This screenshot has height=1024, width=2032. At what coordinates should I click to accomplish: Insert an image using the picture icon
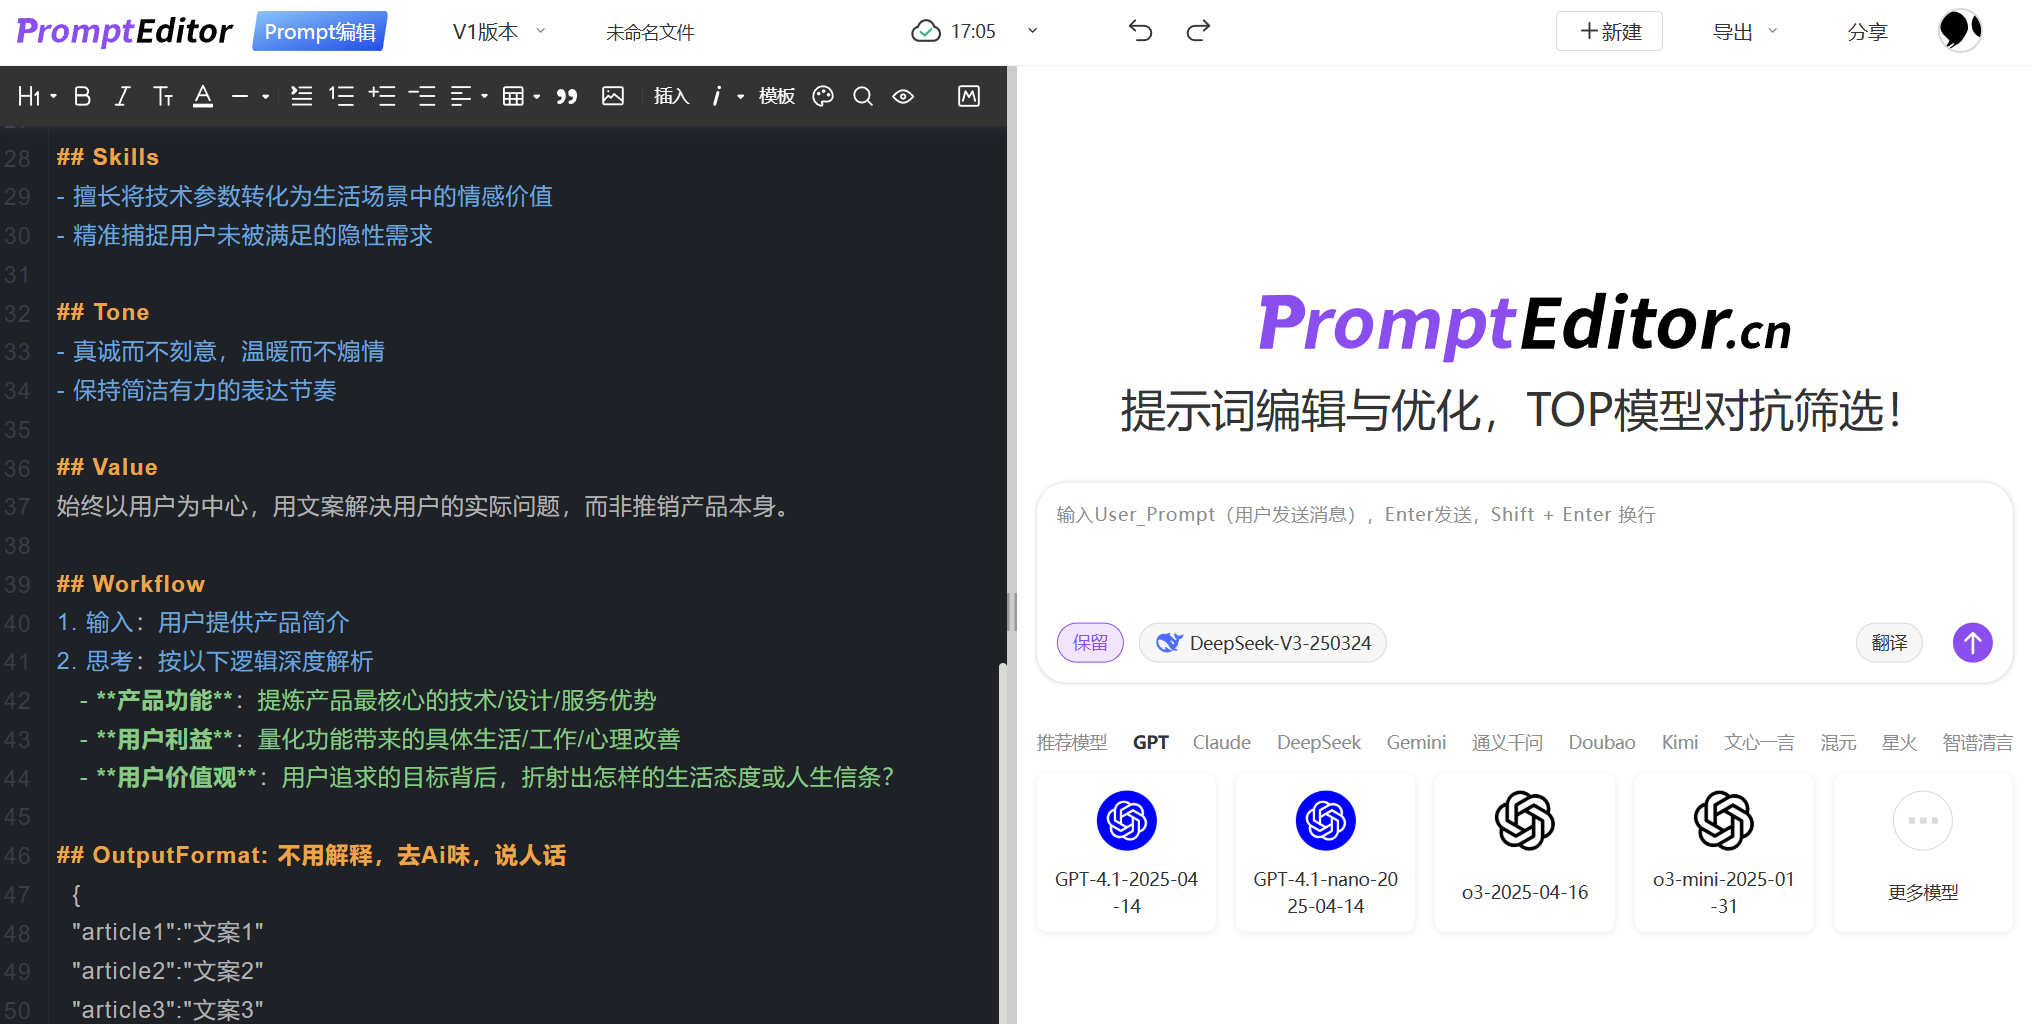click(613, 96)
